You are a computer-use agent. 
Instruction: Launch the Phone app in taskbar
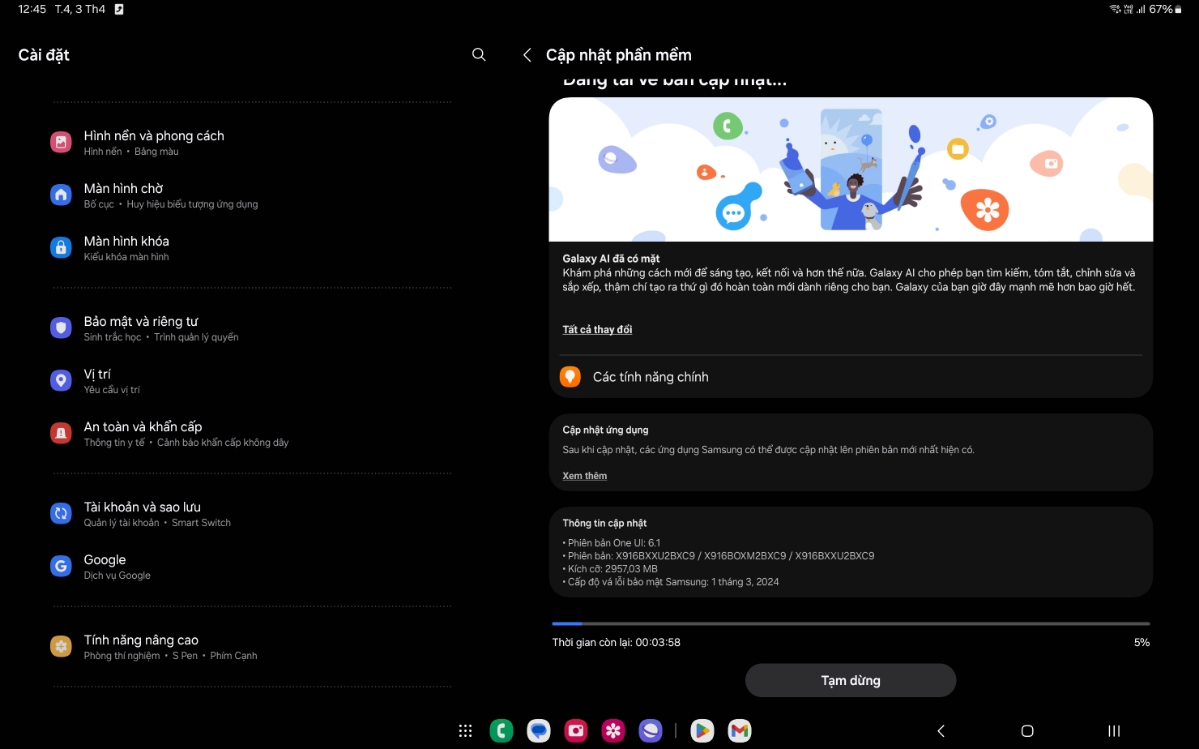pyautogui.click(x=502, y=731)
